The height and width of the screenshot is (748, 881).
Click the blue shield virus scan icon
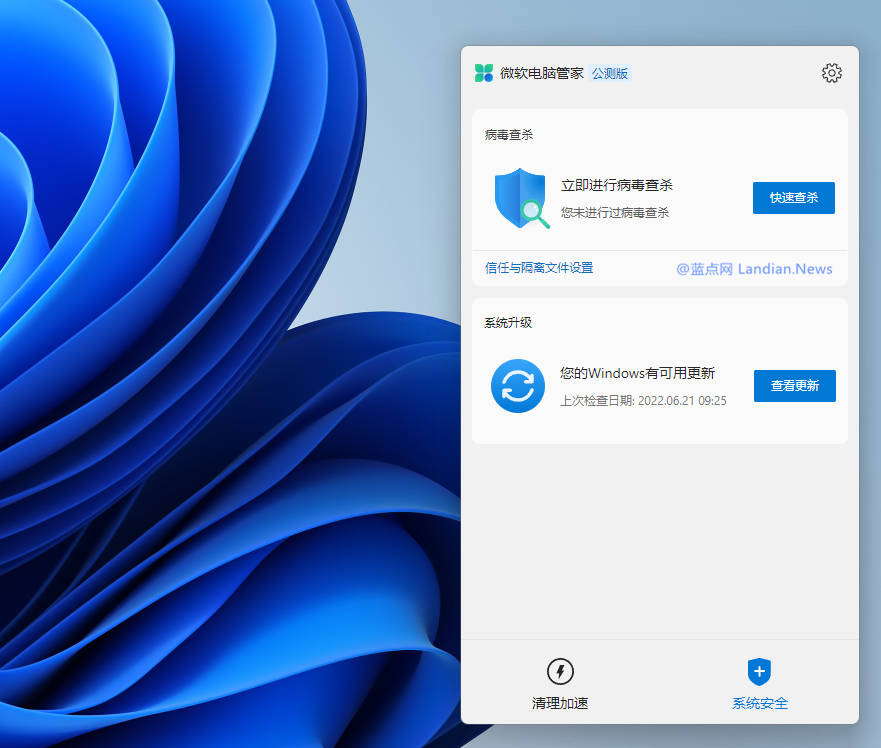[521, 198]
